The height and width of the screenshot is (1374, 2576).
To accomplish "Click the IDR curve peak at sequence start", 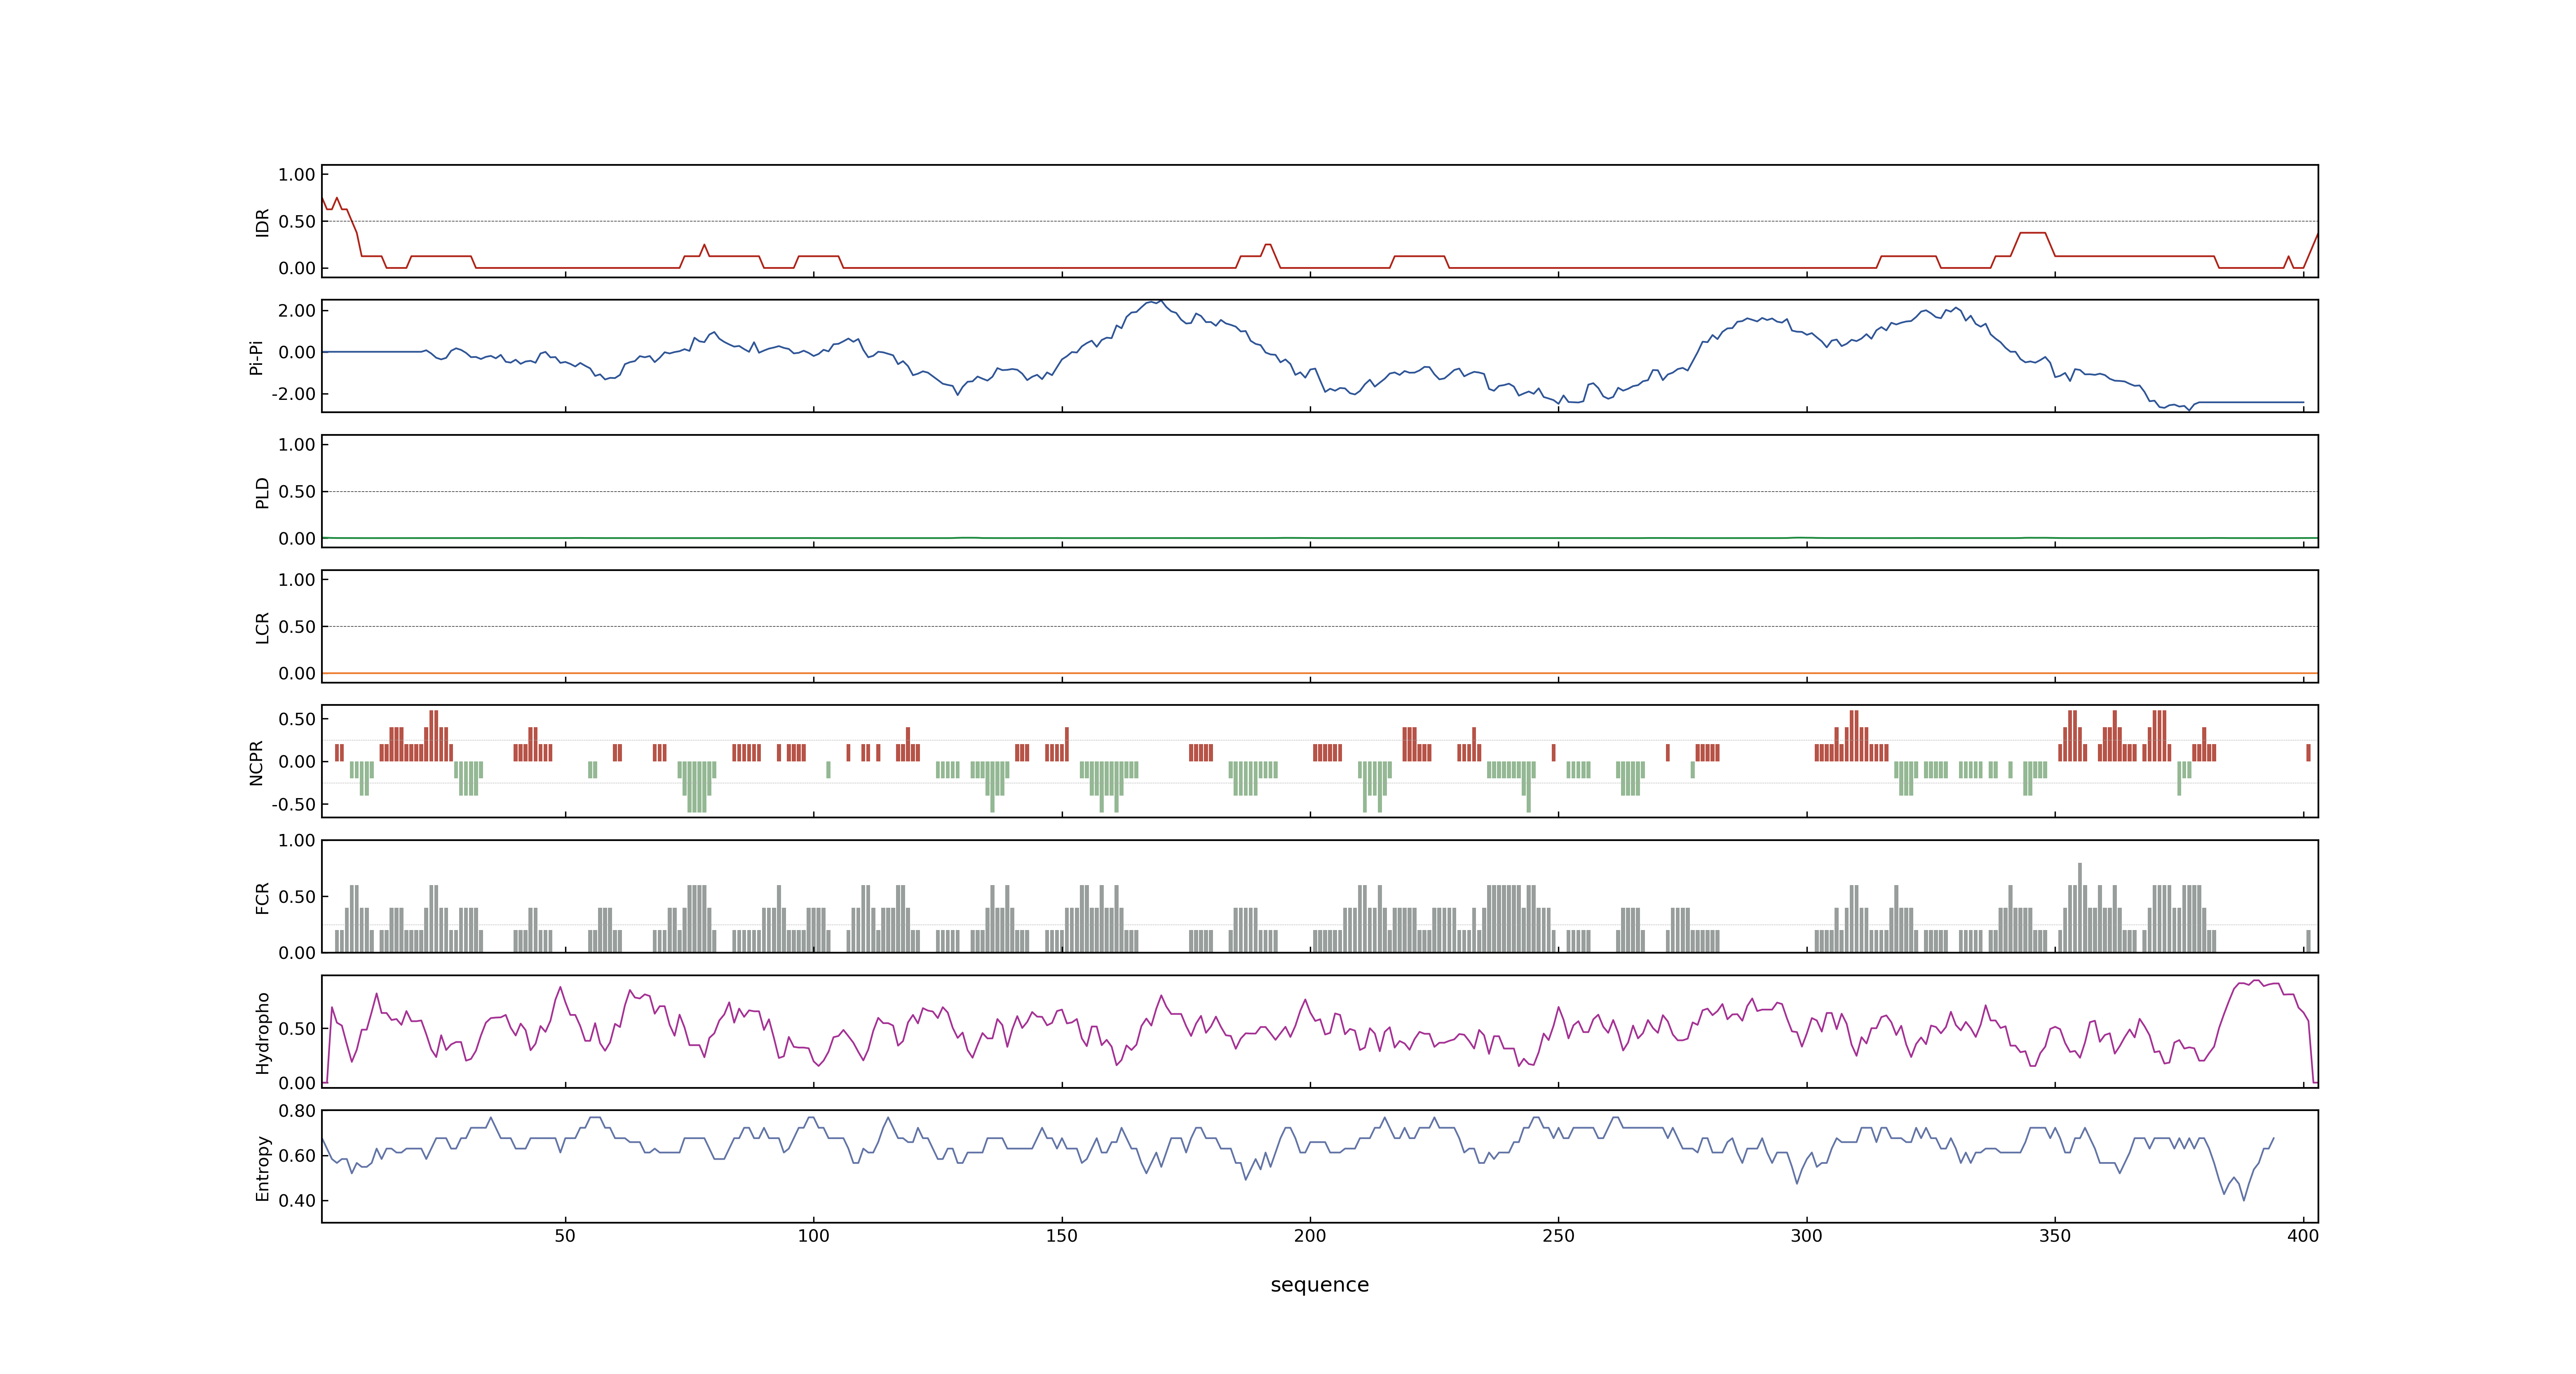I will (336, 199).
